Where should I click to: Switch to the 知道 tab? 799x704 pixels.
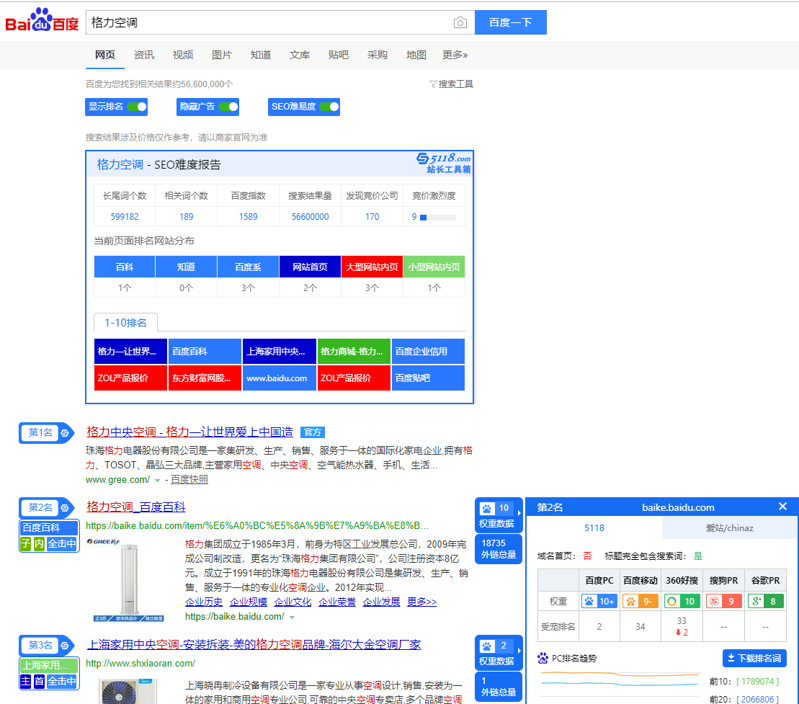pos(260,55)
